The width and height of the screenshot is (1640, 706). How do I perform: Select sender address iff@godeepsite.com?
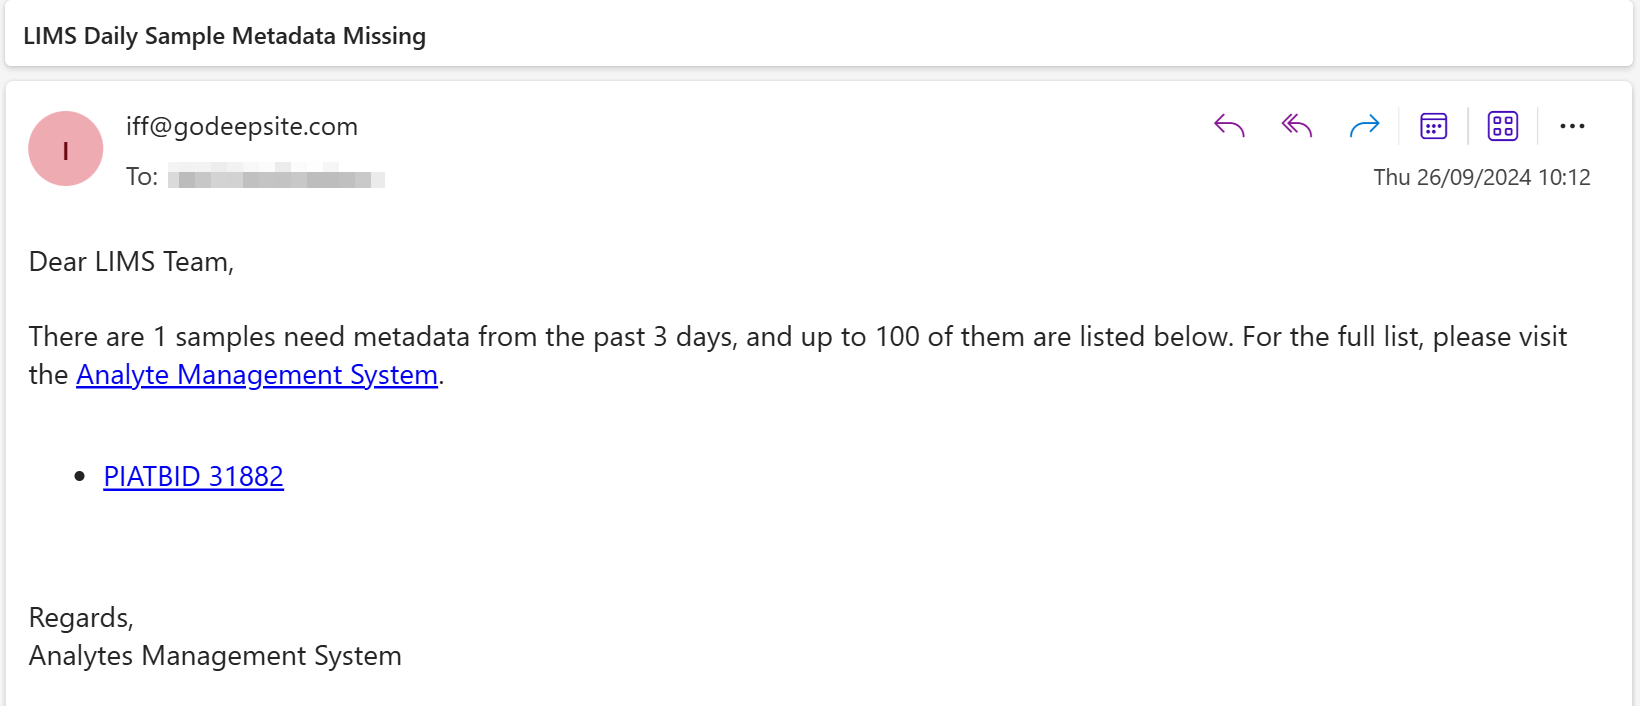(242, 126)
